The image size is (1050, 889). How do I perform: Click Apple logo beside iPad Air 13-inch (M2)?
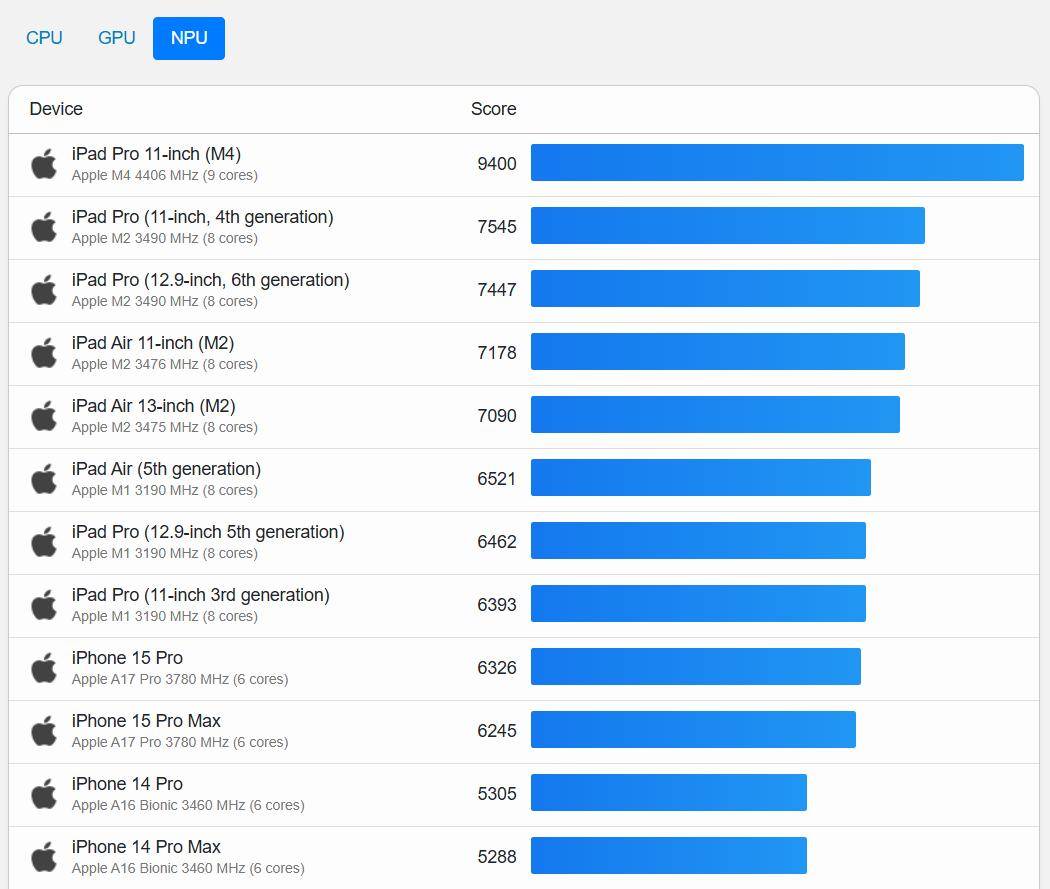(x=44, y=416)
